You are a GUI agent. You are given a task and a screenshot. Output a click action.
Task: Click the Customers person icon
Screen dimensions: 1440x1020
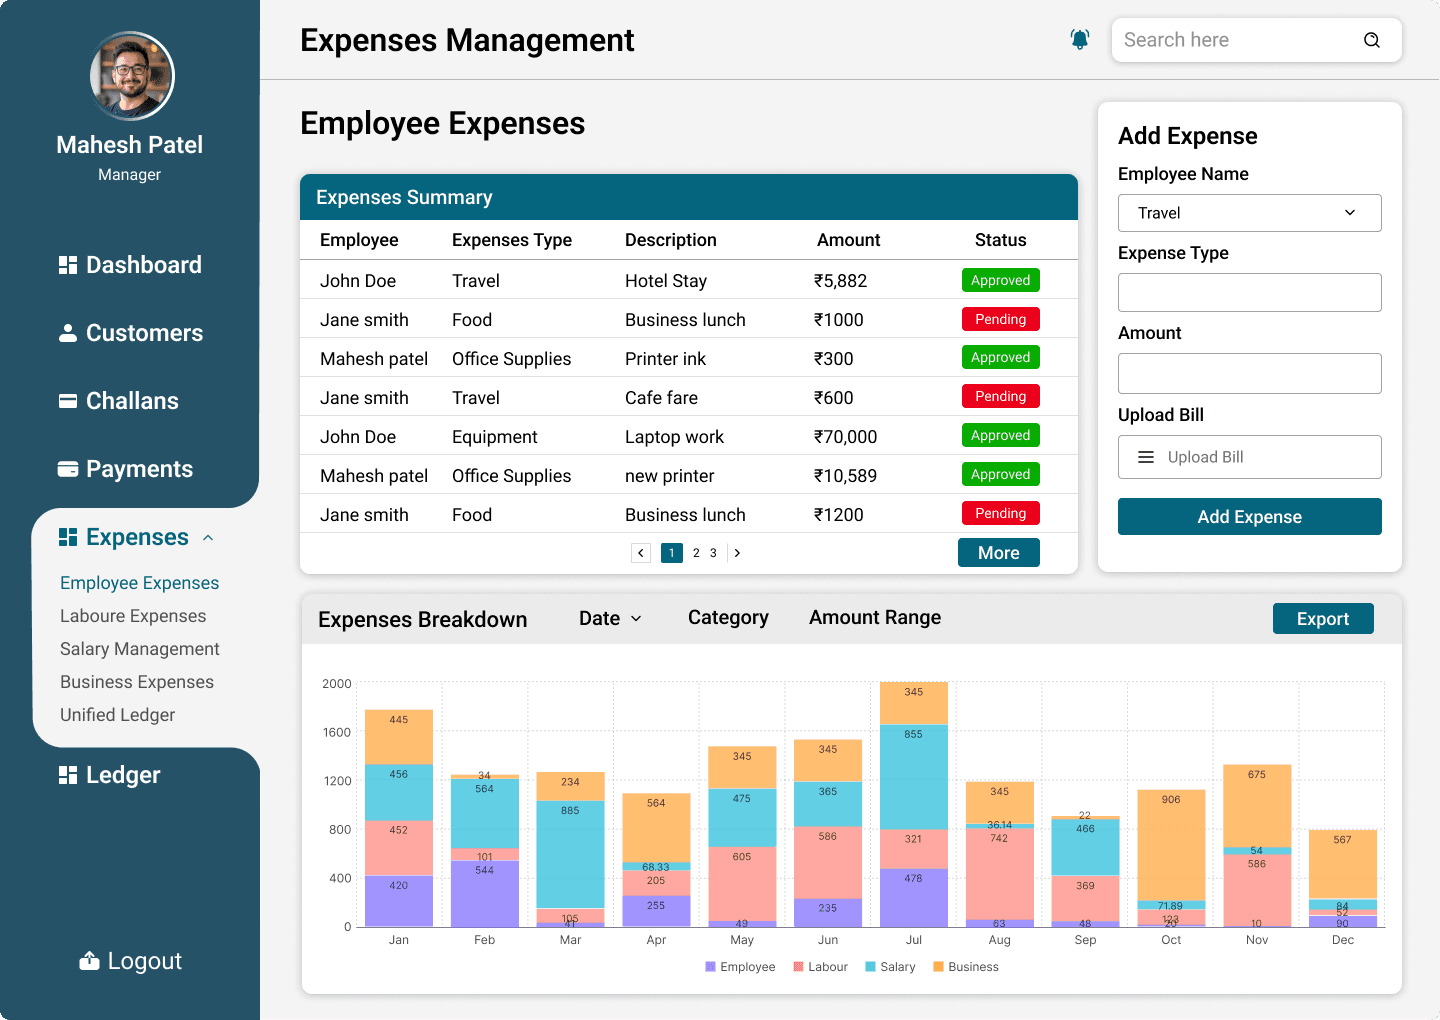(68, 333)
